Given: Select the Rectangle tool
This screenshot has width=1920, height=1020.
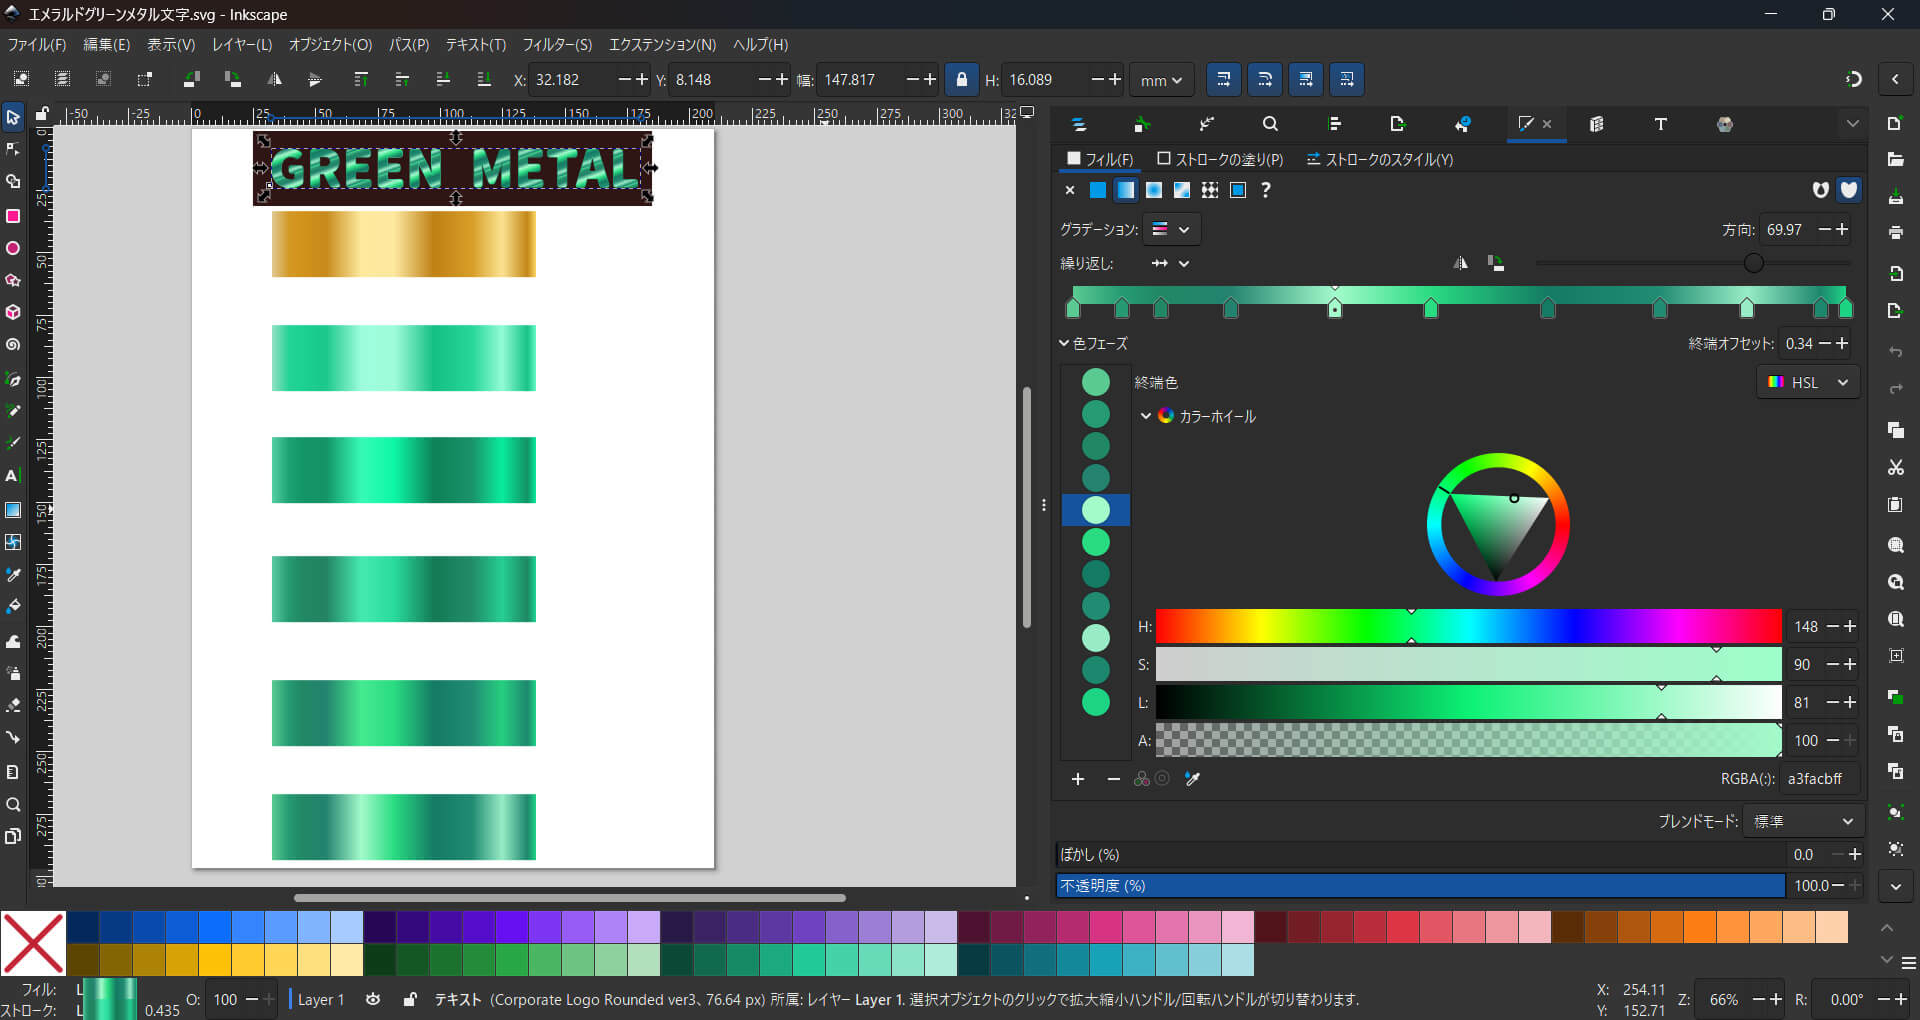Looking at the screenshot, I should point(13,216).
